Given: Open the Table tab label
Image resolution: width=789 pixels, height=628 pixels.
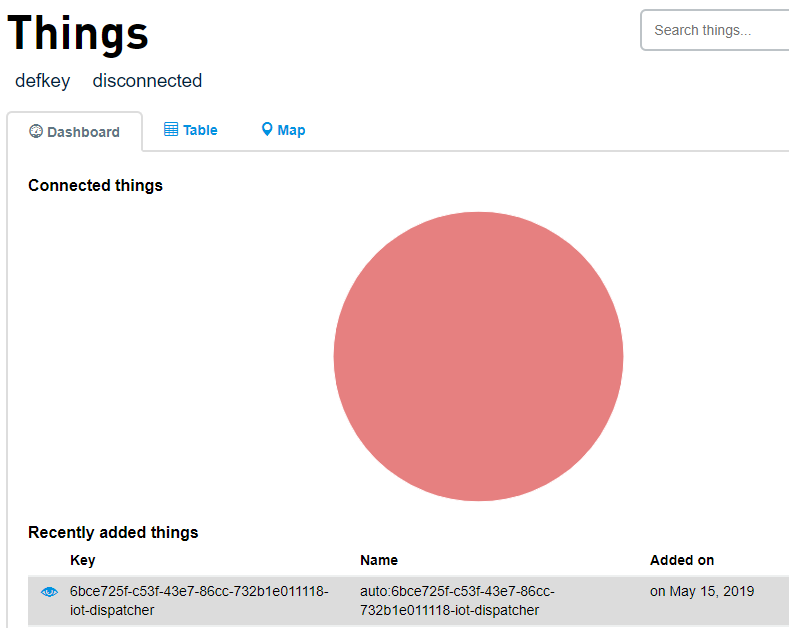Looking at the screenshot, I should (x=200, y=130).
